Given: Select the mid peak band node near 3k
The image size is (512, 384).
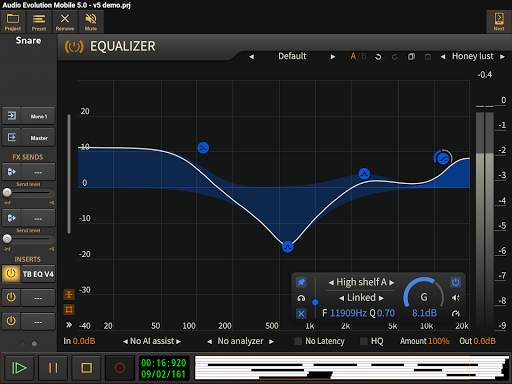Looking at the screenshot, I should pyautogui.click(x=364, y=174).
